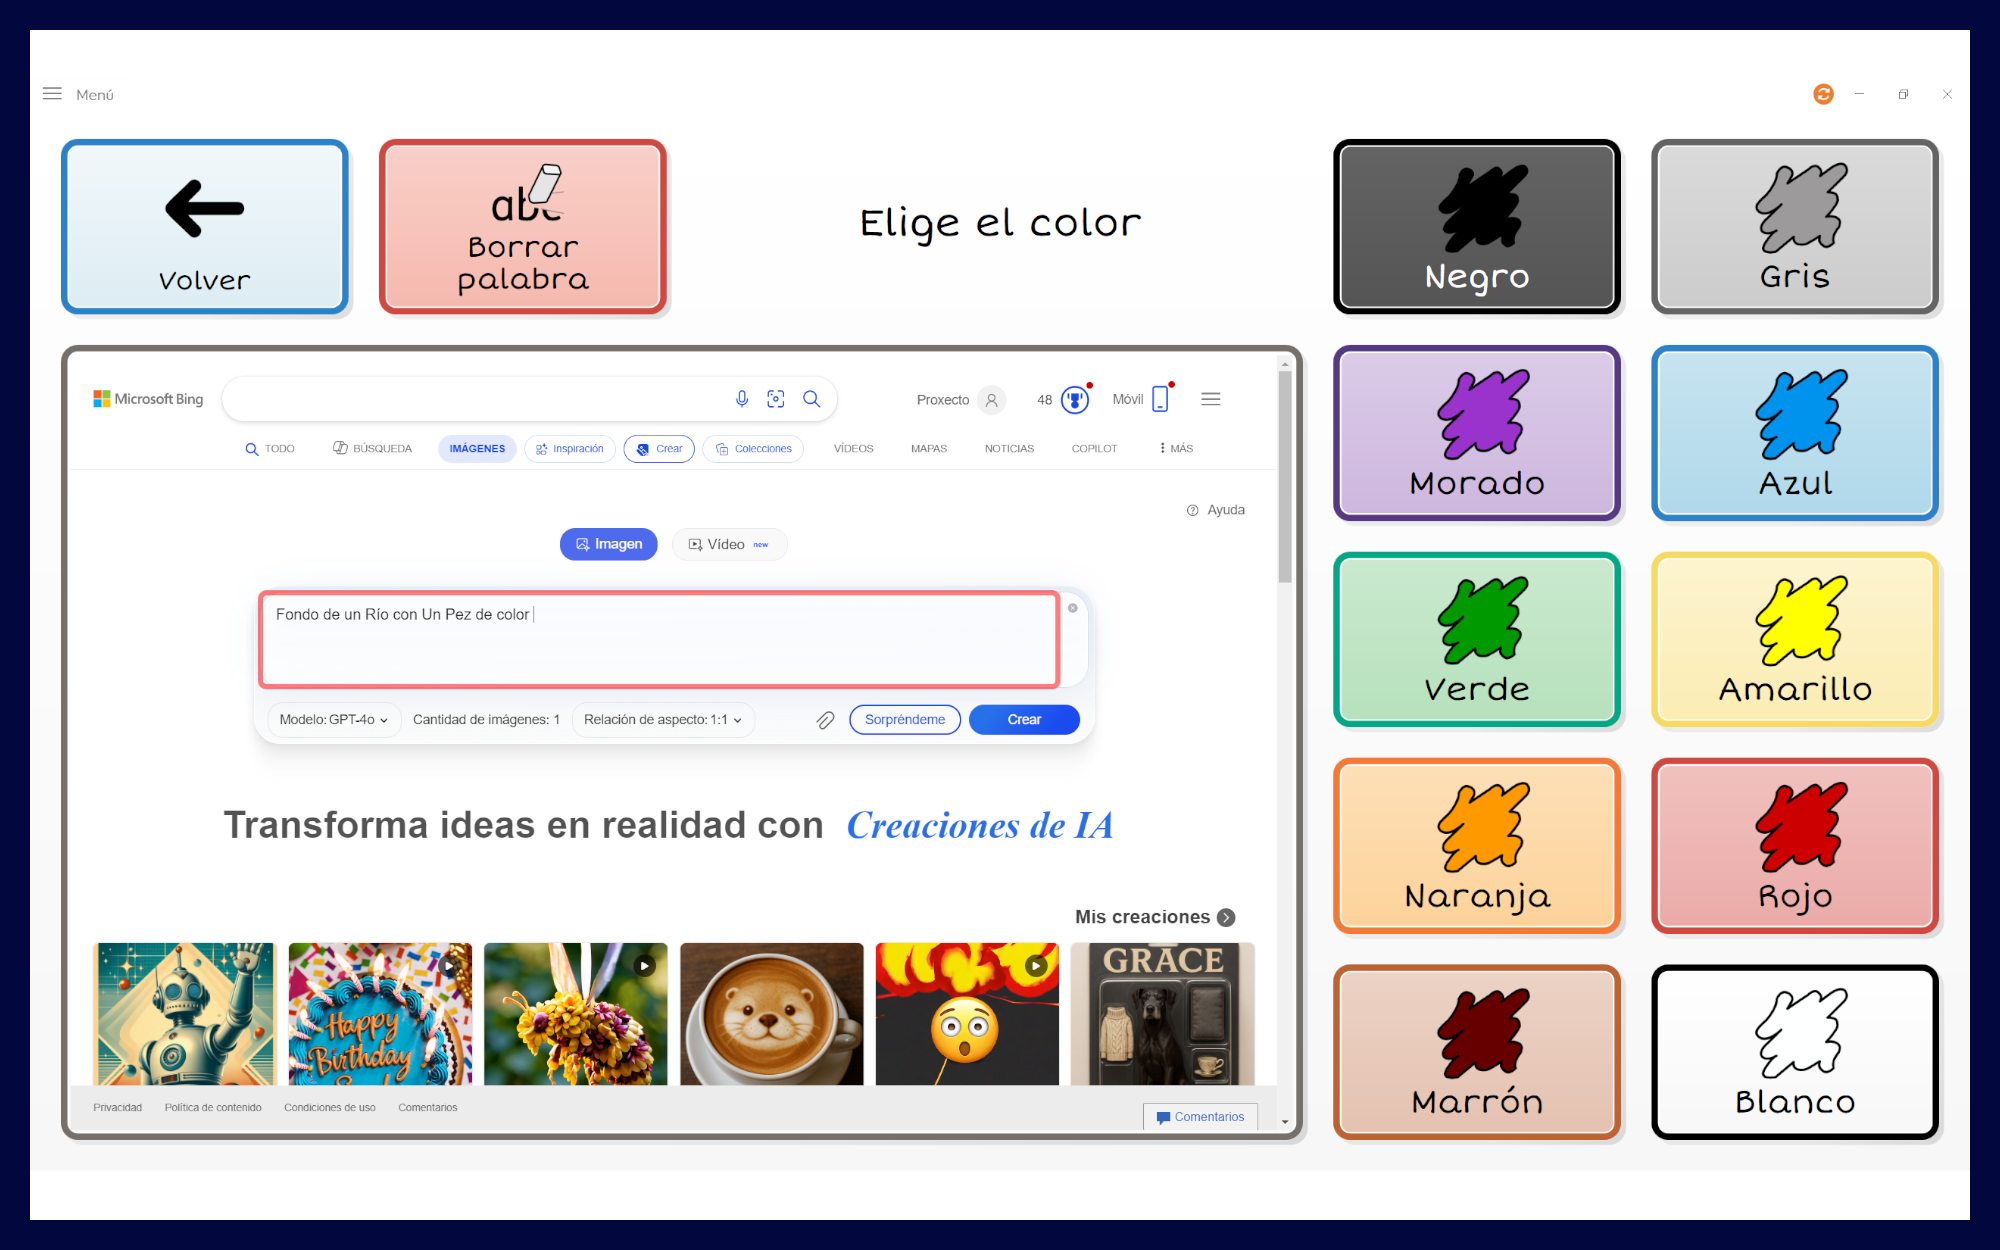Click the Crear button to generate image
The width and height of the screenshot is (2000, 1250).
pyautogui.click(x=1023, y=719)
